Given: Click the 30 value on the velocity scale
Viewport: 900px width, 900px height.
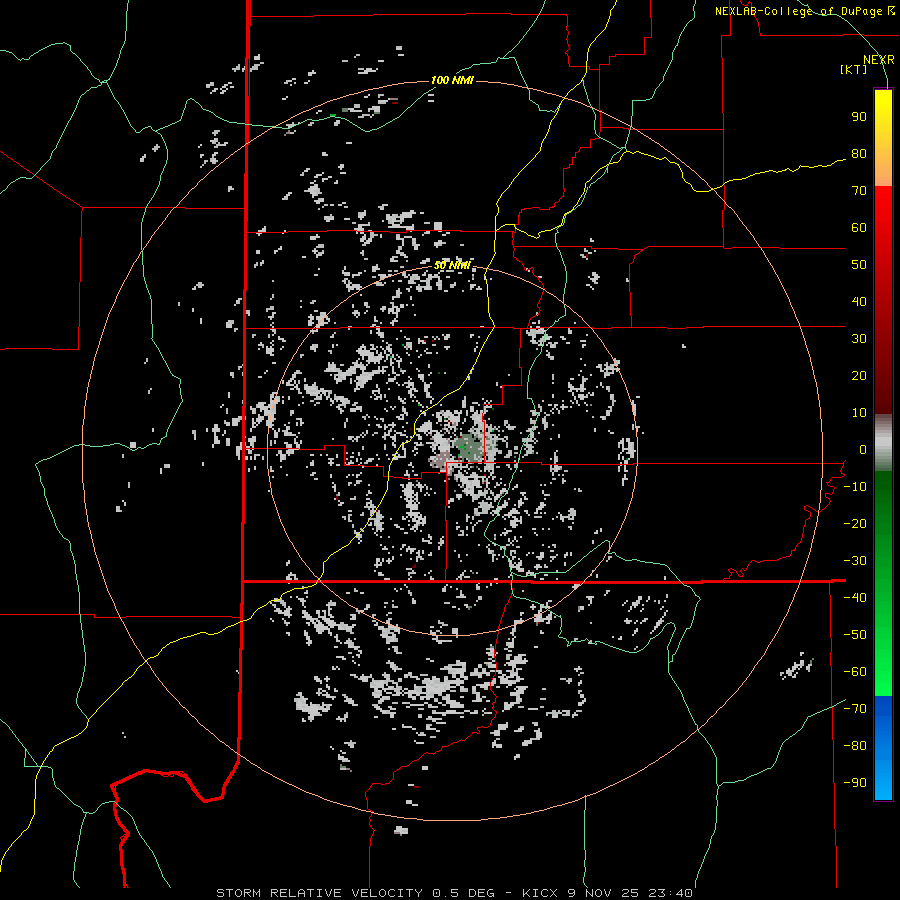Looking at the screenshot, I should (x=859, y=339).
